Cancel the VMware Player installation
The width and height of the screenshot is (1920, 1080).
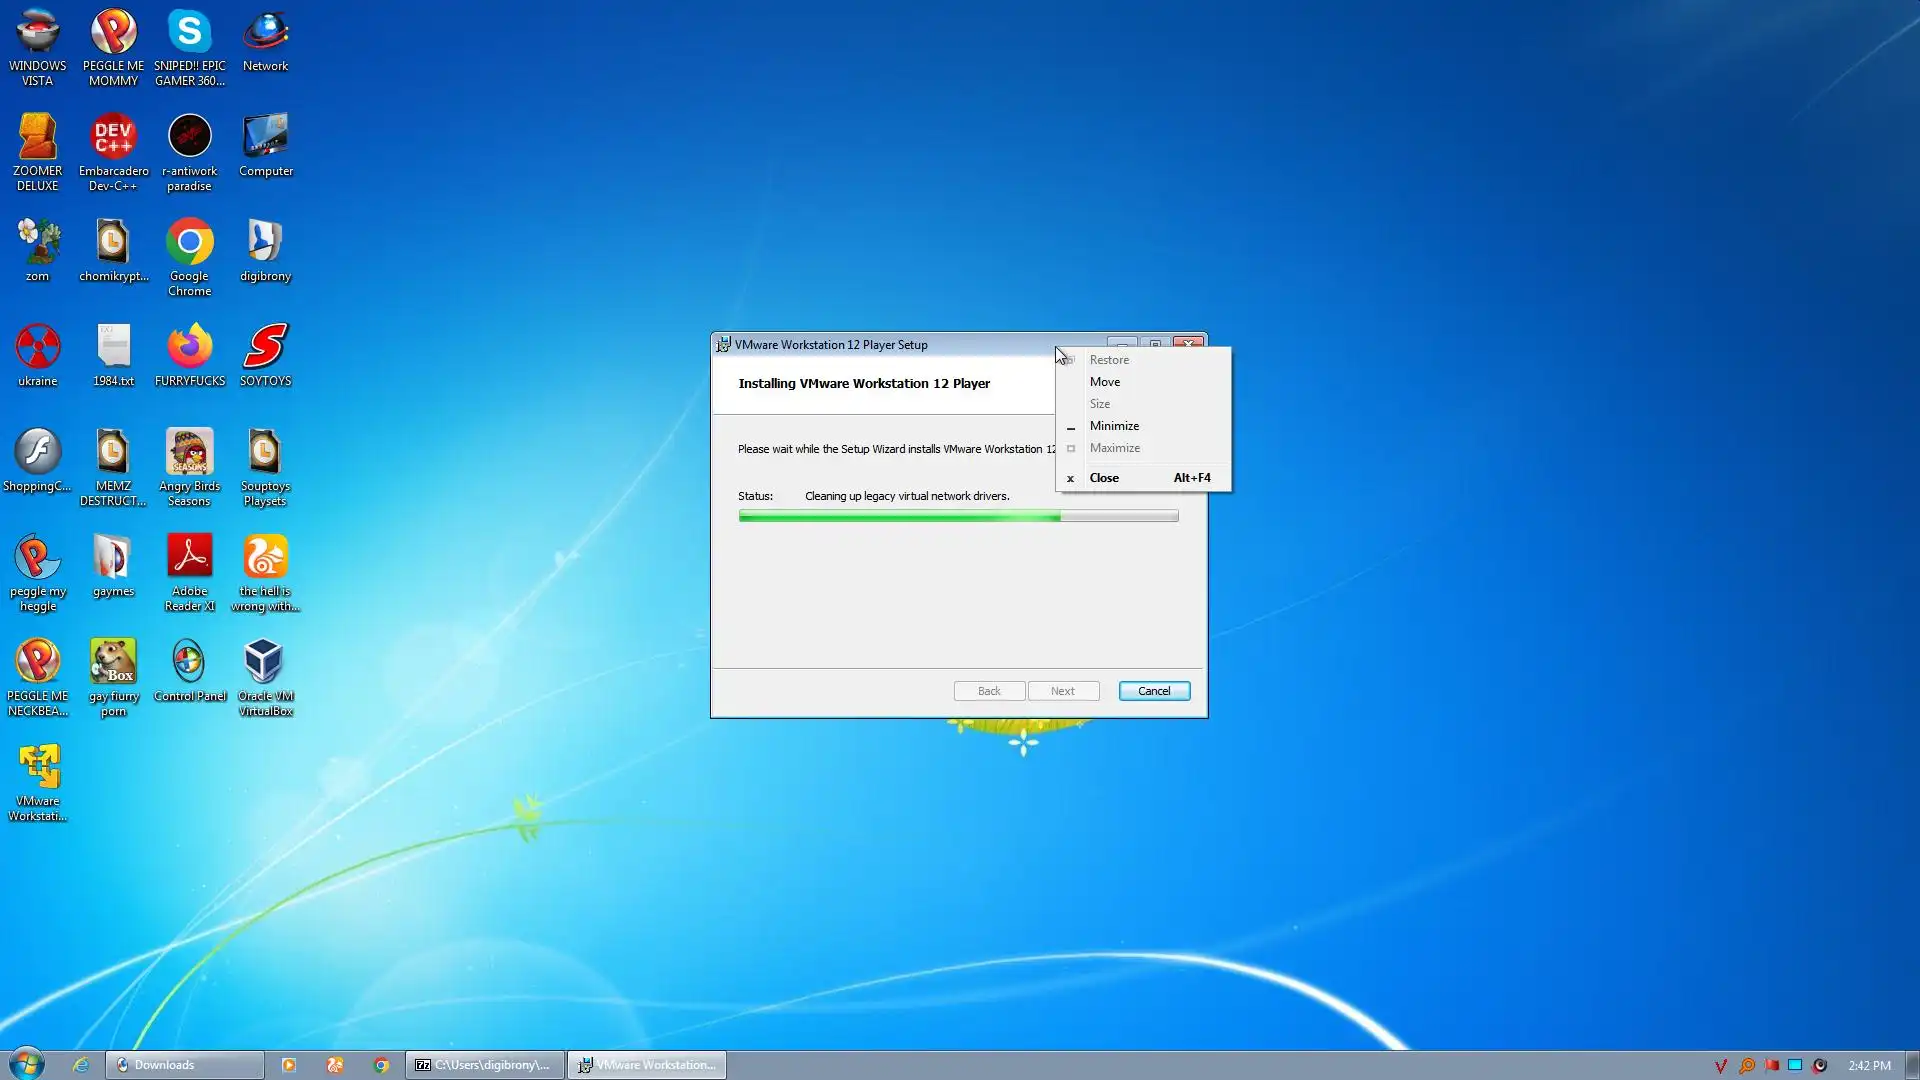coord(1153,691)
